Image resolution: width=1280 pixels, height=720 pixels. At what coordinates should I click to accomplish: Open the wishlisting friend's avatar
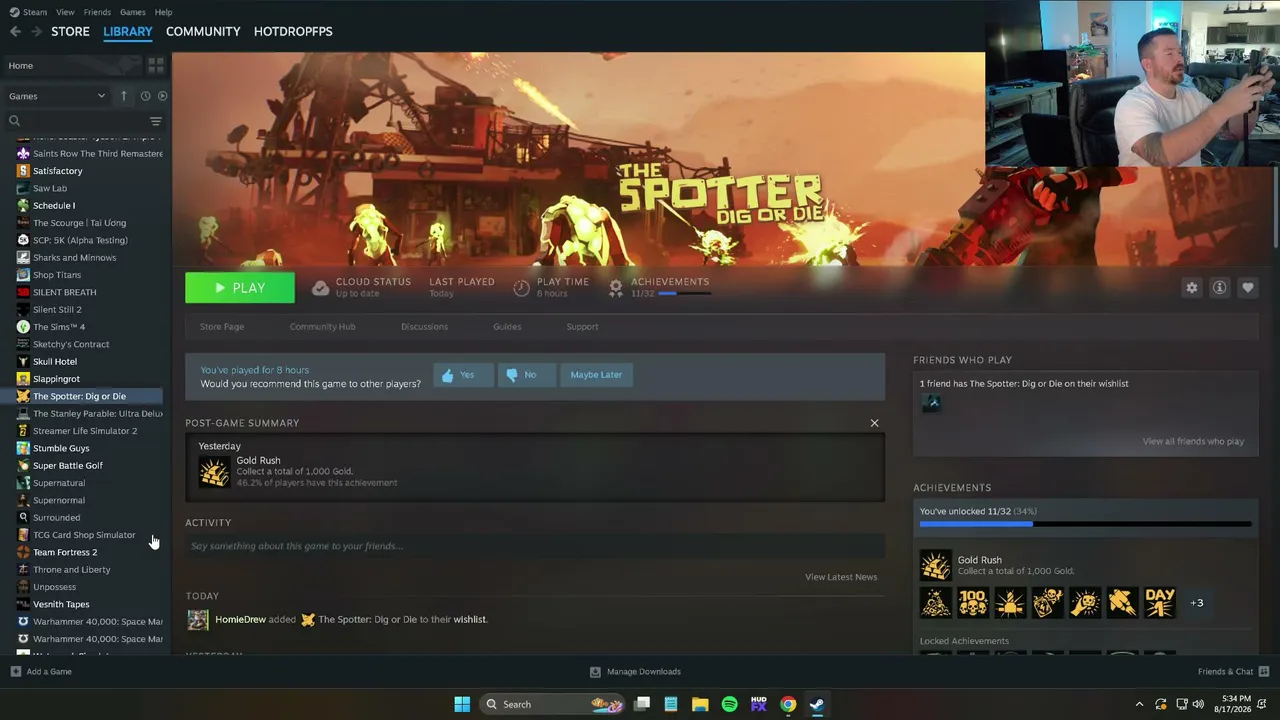tap(931, 403)
